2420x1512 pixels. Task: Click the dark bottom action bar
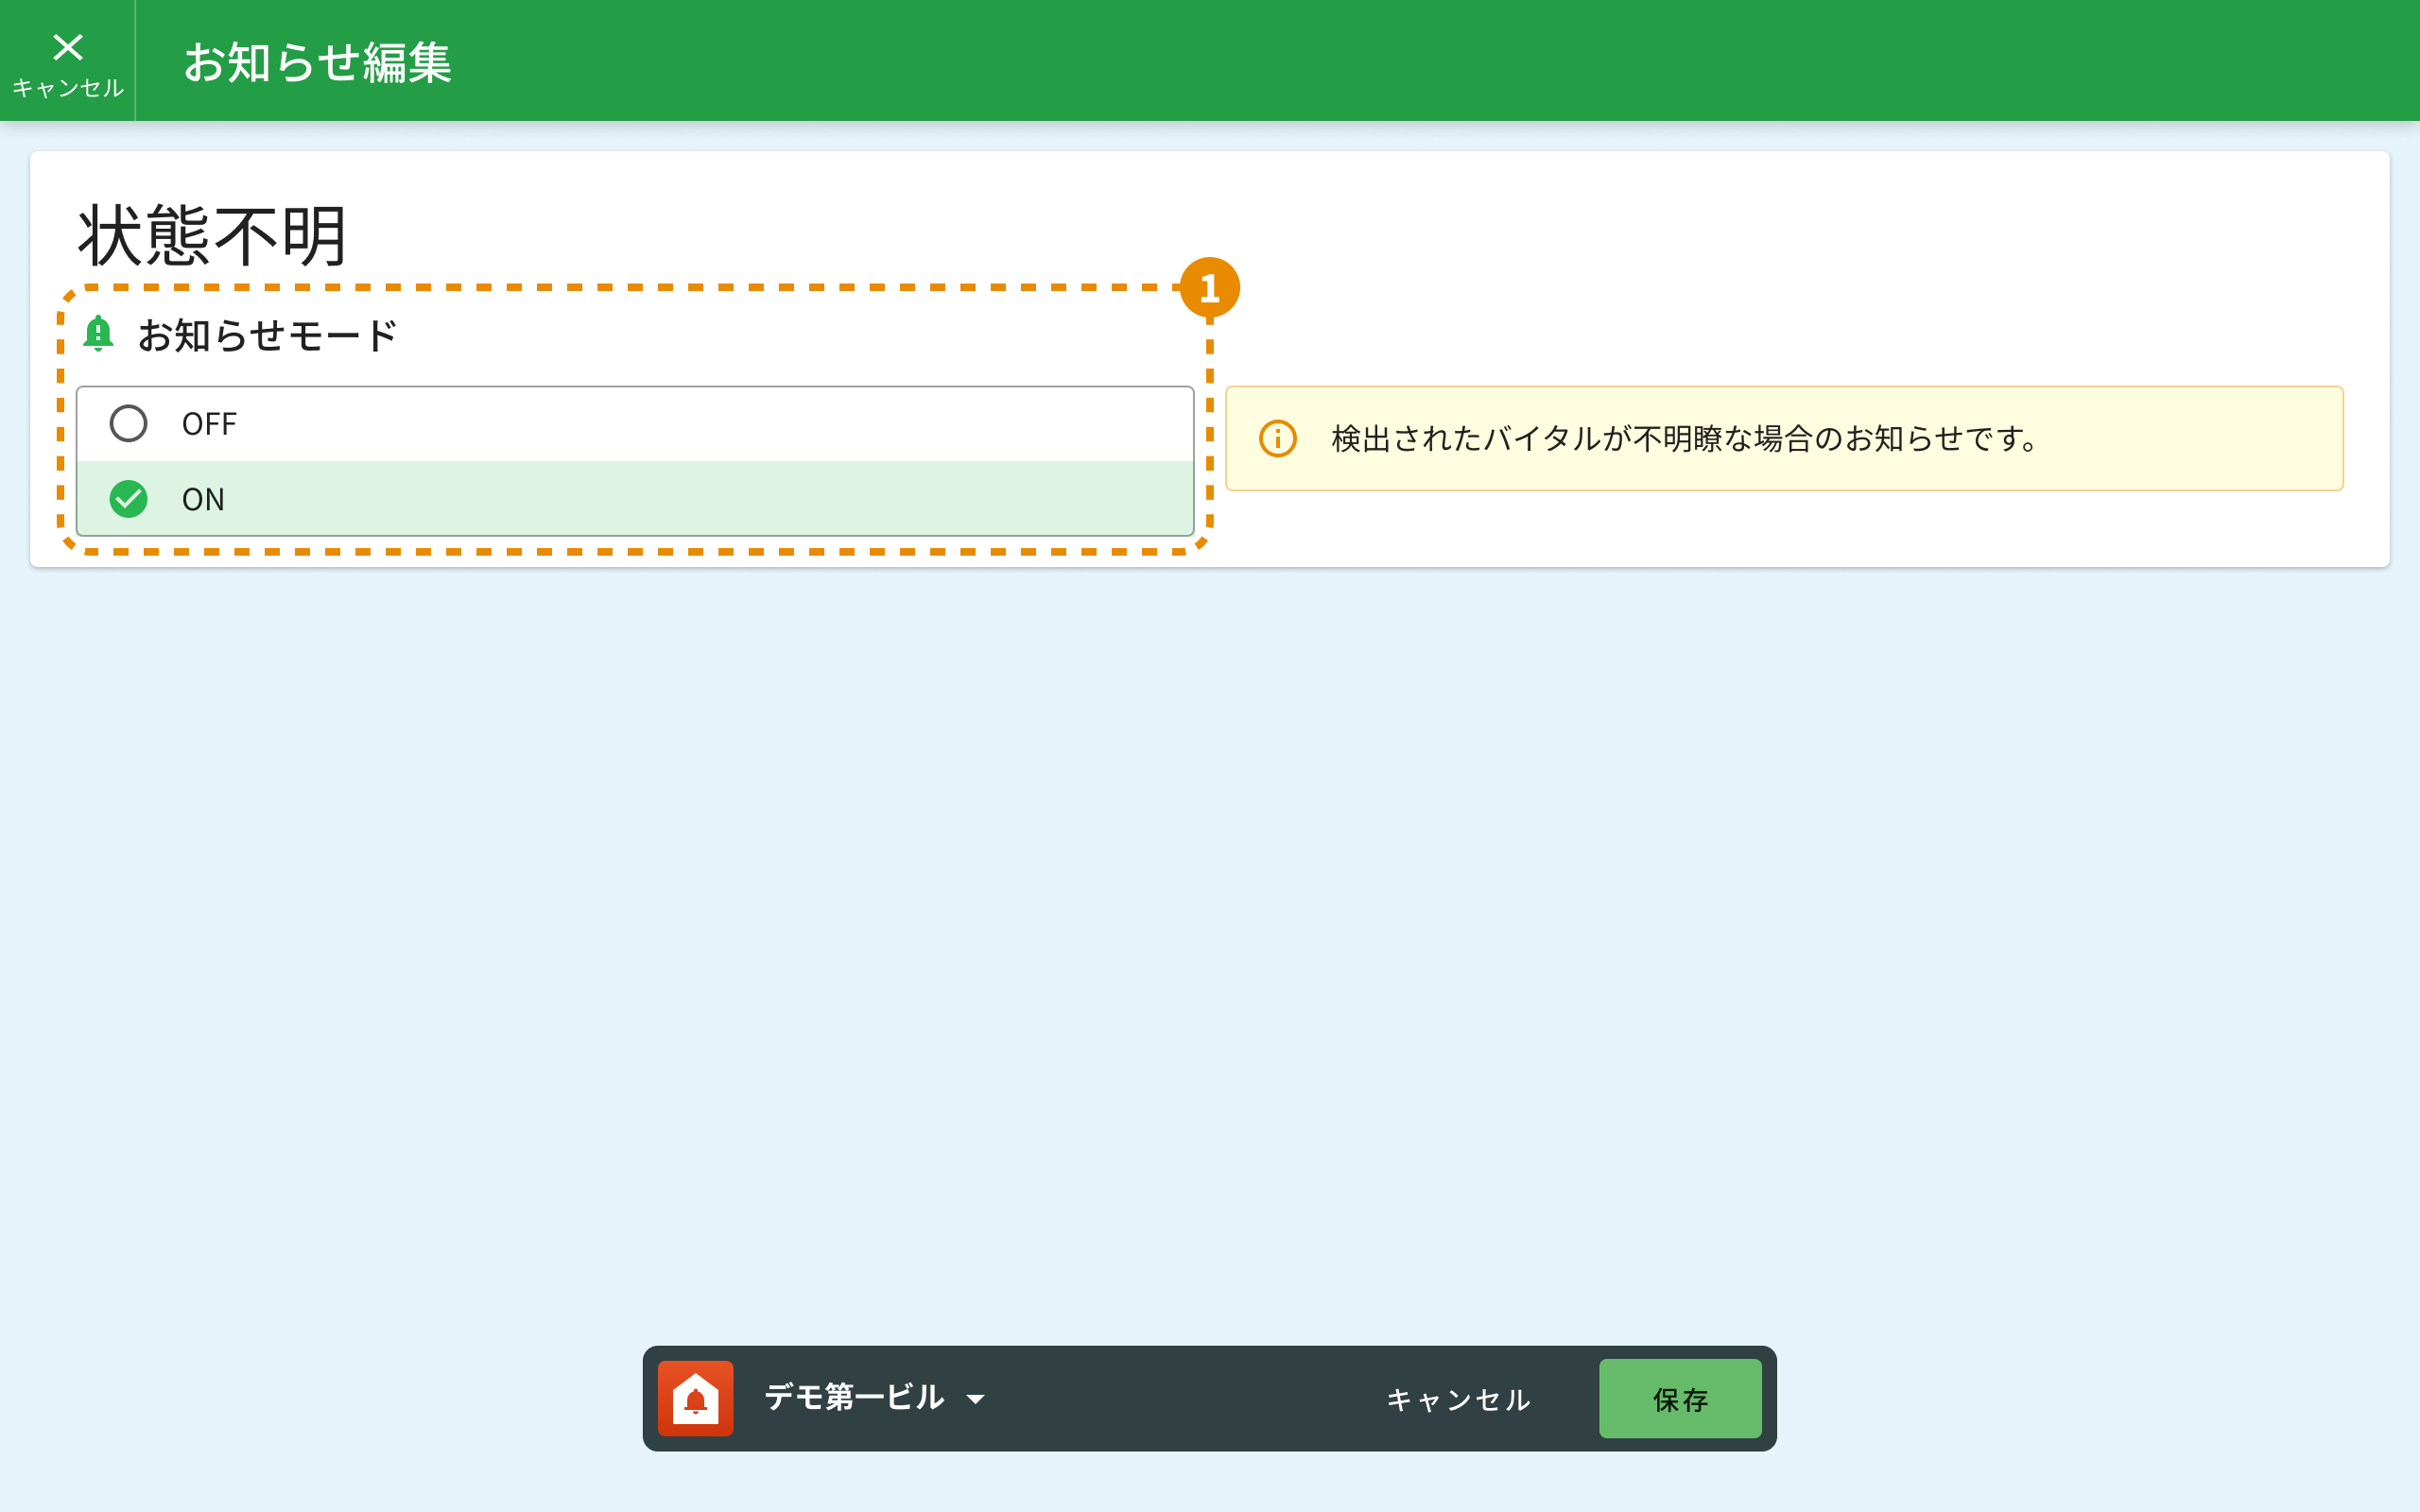pos(1180,1398)
